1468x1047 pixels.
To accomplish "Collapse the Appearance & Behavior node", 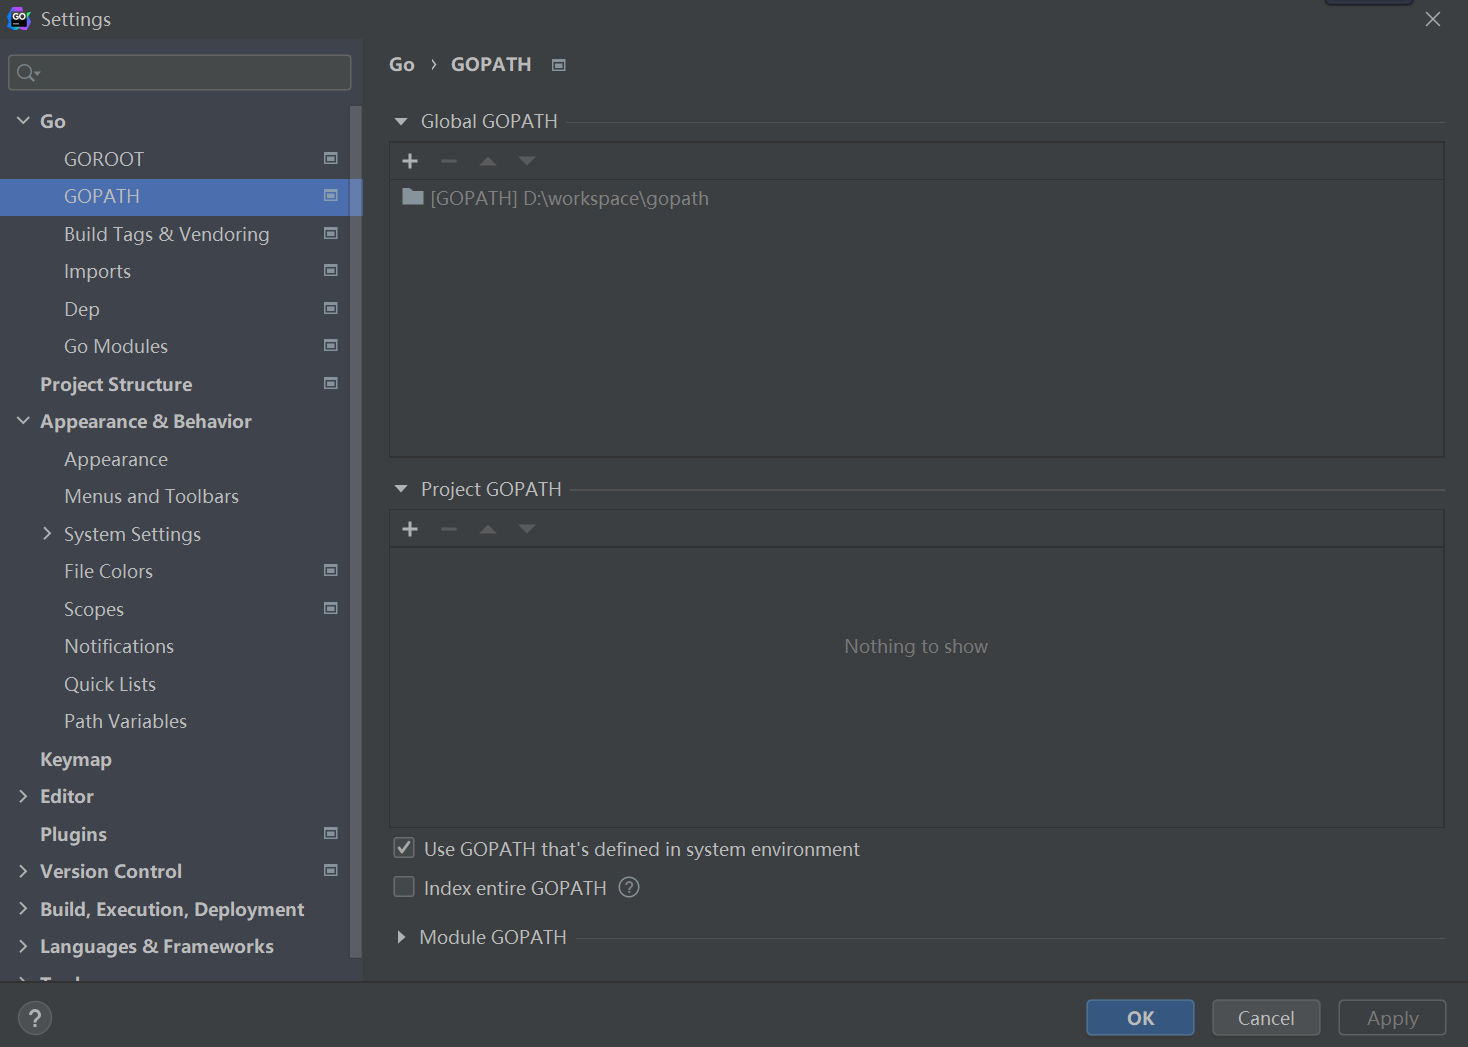I will pyautogui.click(x=23, y=421).
